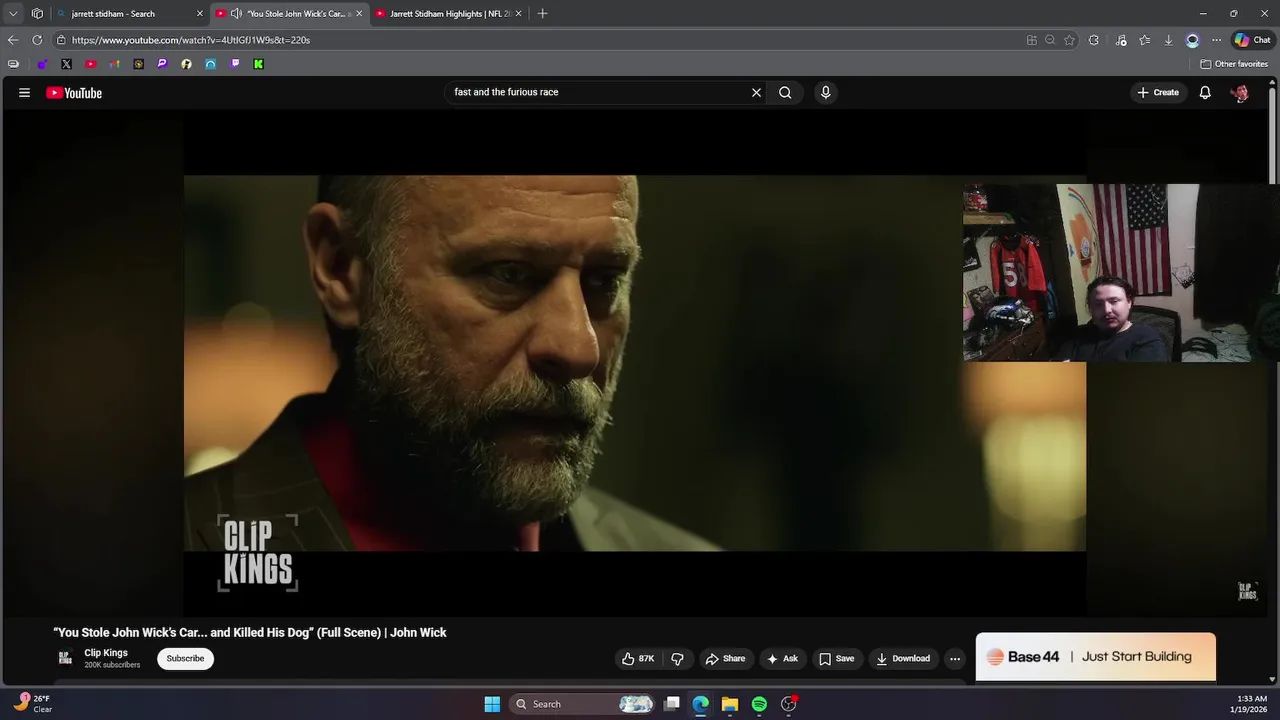
Task: Click the Clip Kings channel avatar
Action: coord(65,658)
